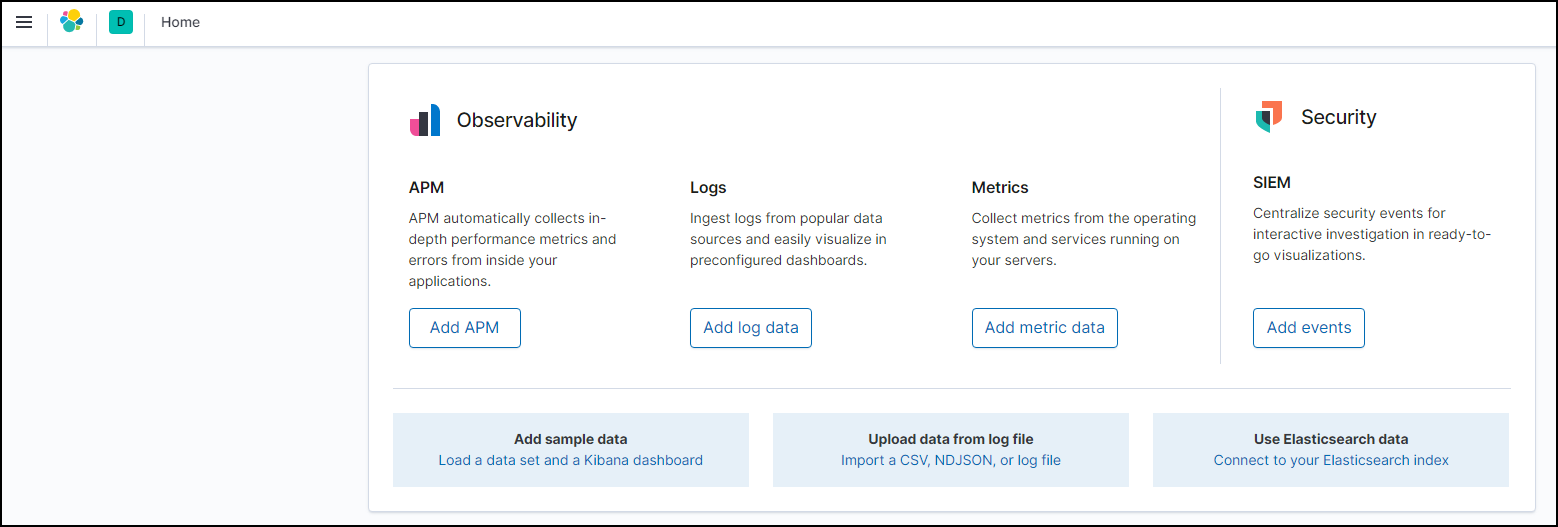Select the Home breadcrumb
Image resolution: width=1558 pixels, height=527 pixels.
(x=180, y=22)
